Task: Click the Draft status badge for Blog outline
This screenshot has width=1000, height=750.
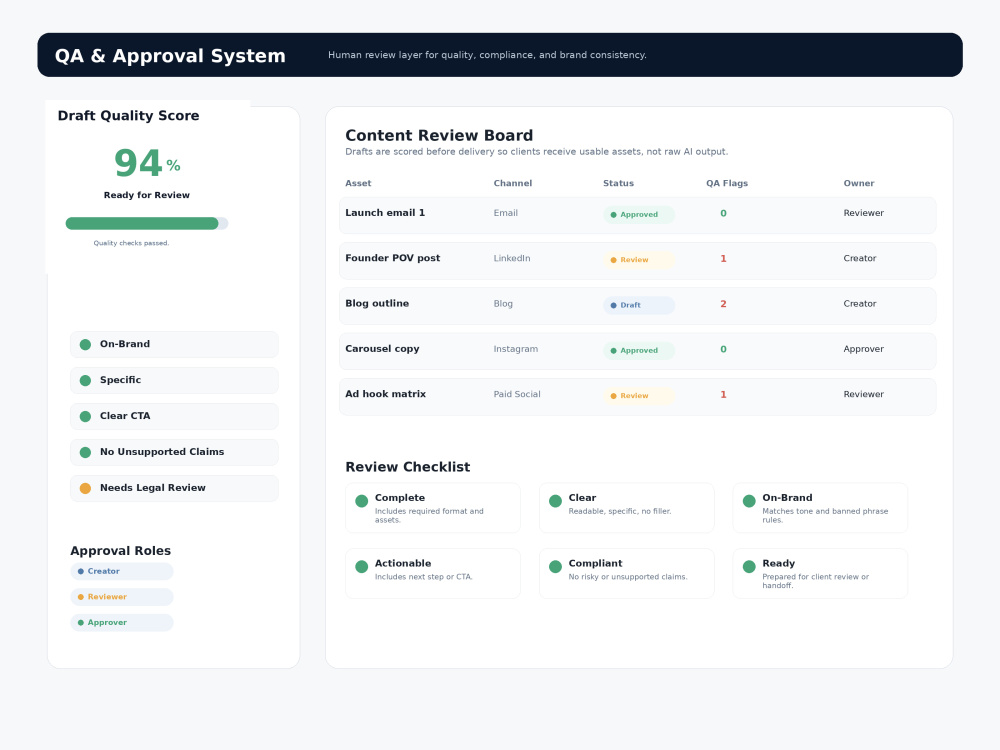Action: (x=639, y=305)
